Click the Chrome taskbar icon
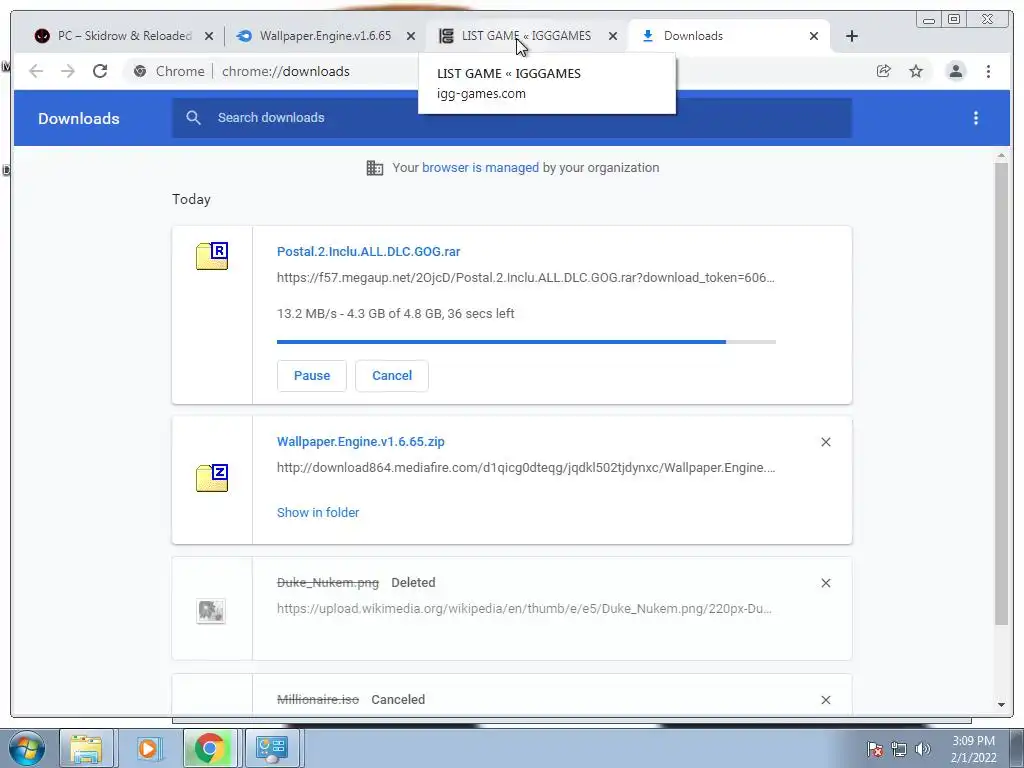Image resolution: width=1024 pixels, height=768 pixels. coord(210,748)
